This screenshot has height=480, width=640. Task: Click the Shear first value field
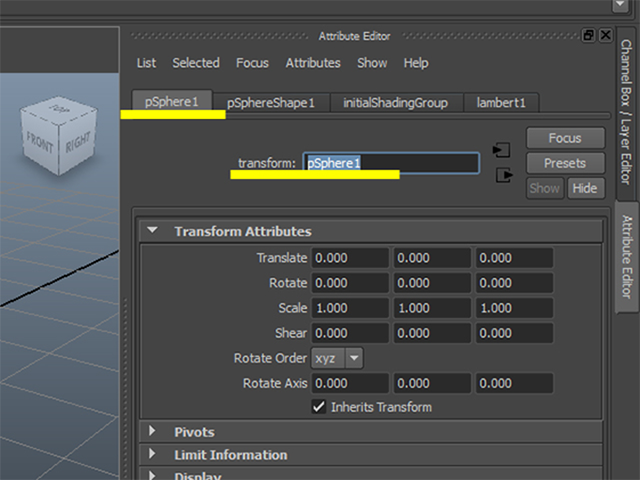click(x=350, y=333)
